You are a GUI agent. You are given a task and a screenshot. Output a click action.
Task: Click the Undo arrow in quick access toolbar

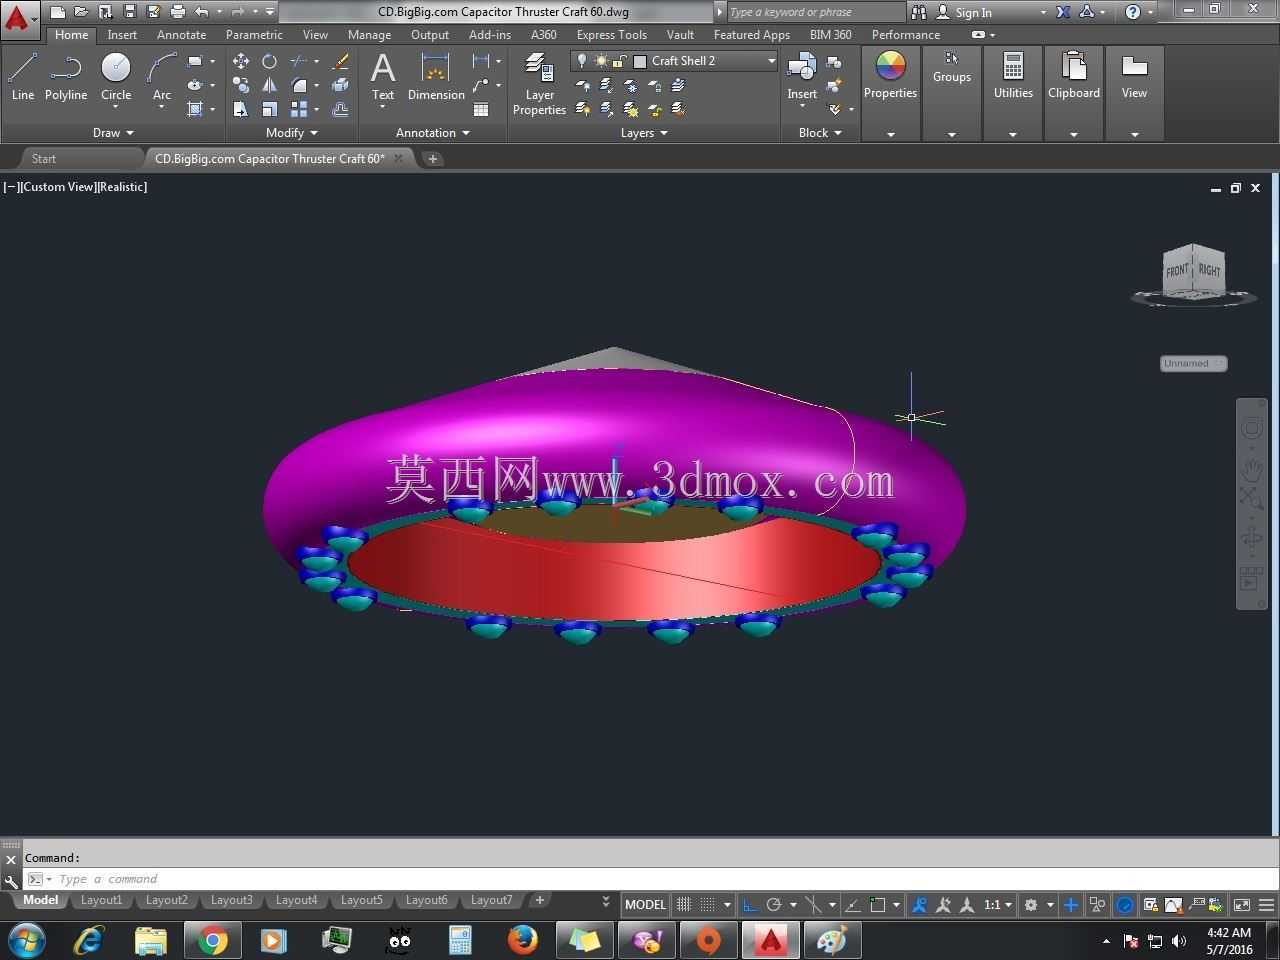201,12
